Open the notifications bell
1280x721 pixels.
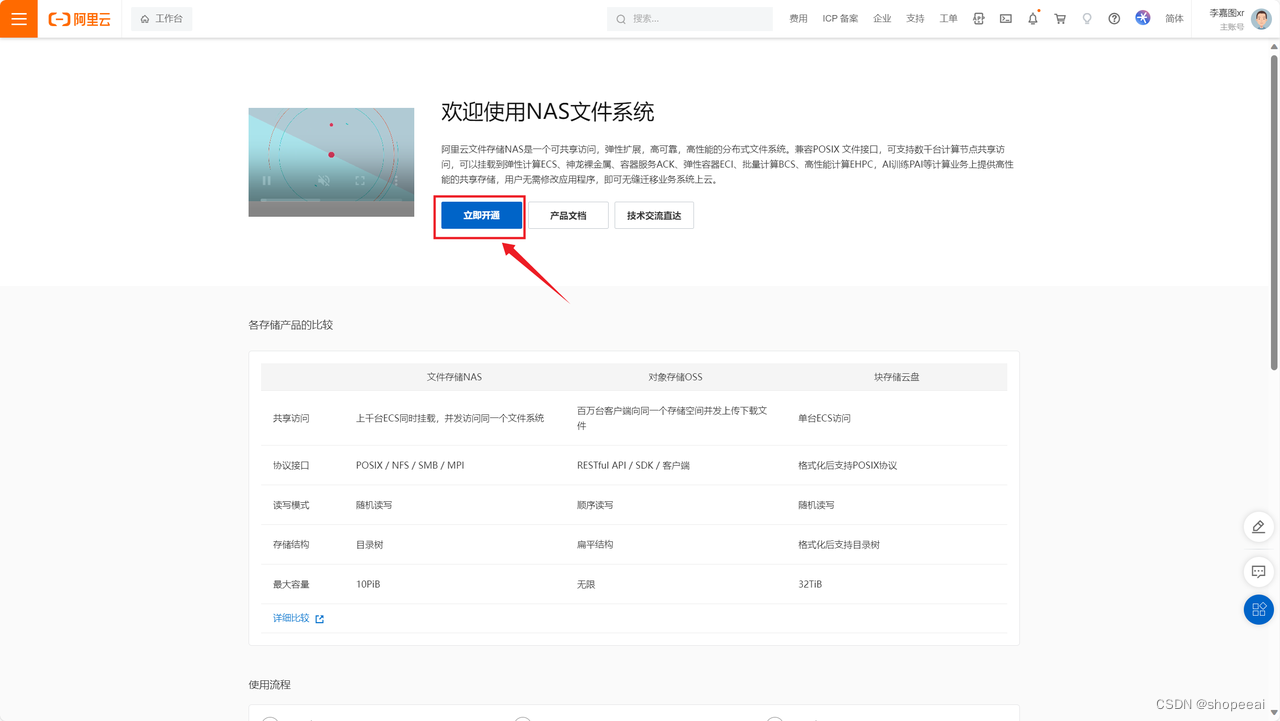(x=1033, y=19)
